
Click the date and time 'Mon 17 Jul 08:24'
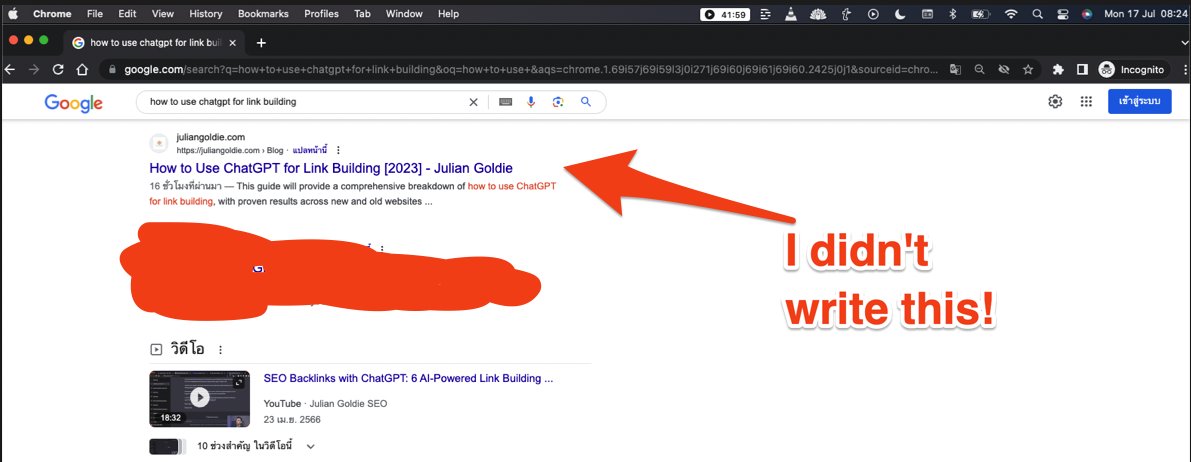click(1145, 14)
